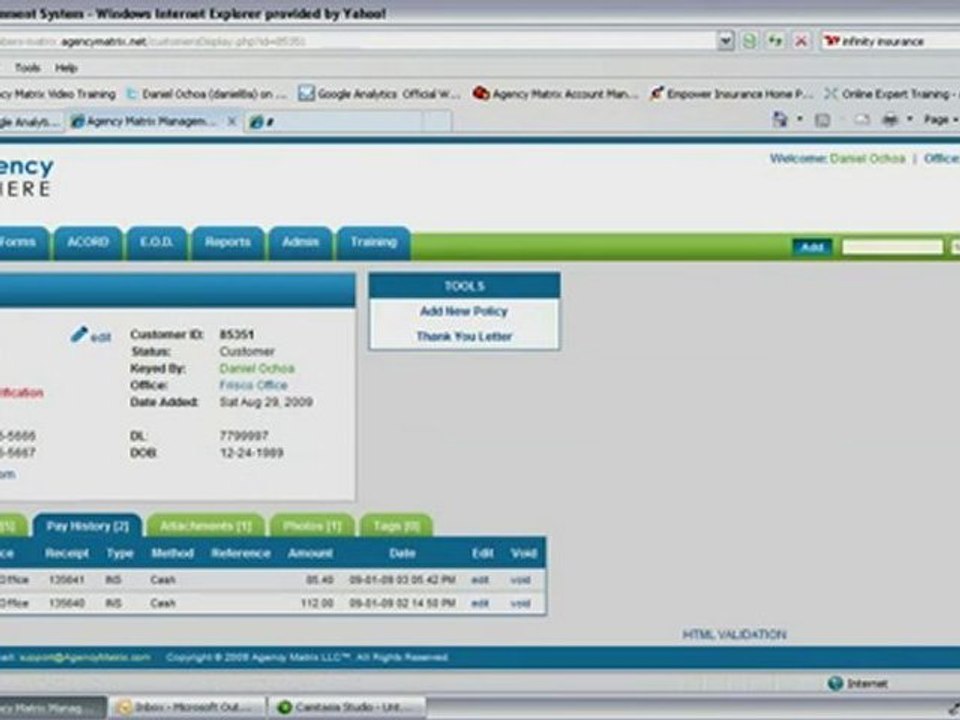Click the Home icon in IE command bar
The width and height of the screenshot is (960, 720).
[780, 119]
